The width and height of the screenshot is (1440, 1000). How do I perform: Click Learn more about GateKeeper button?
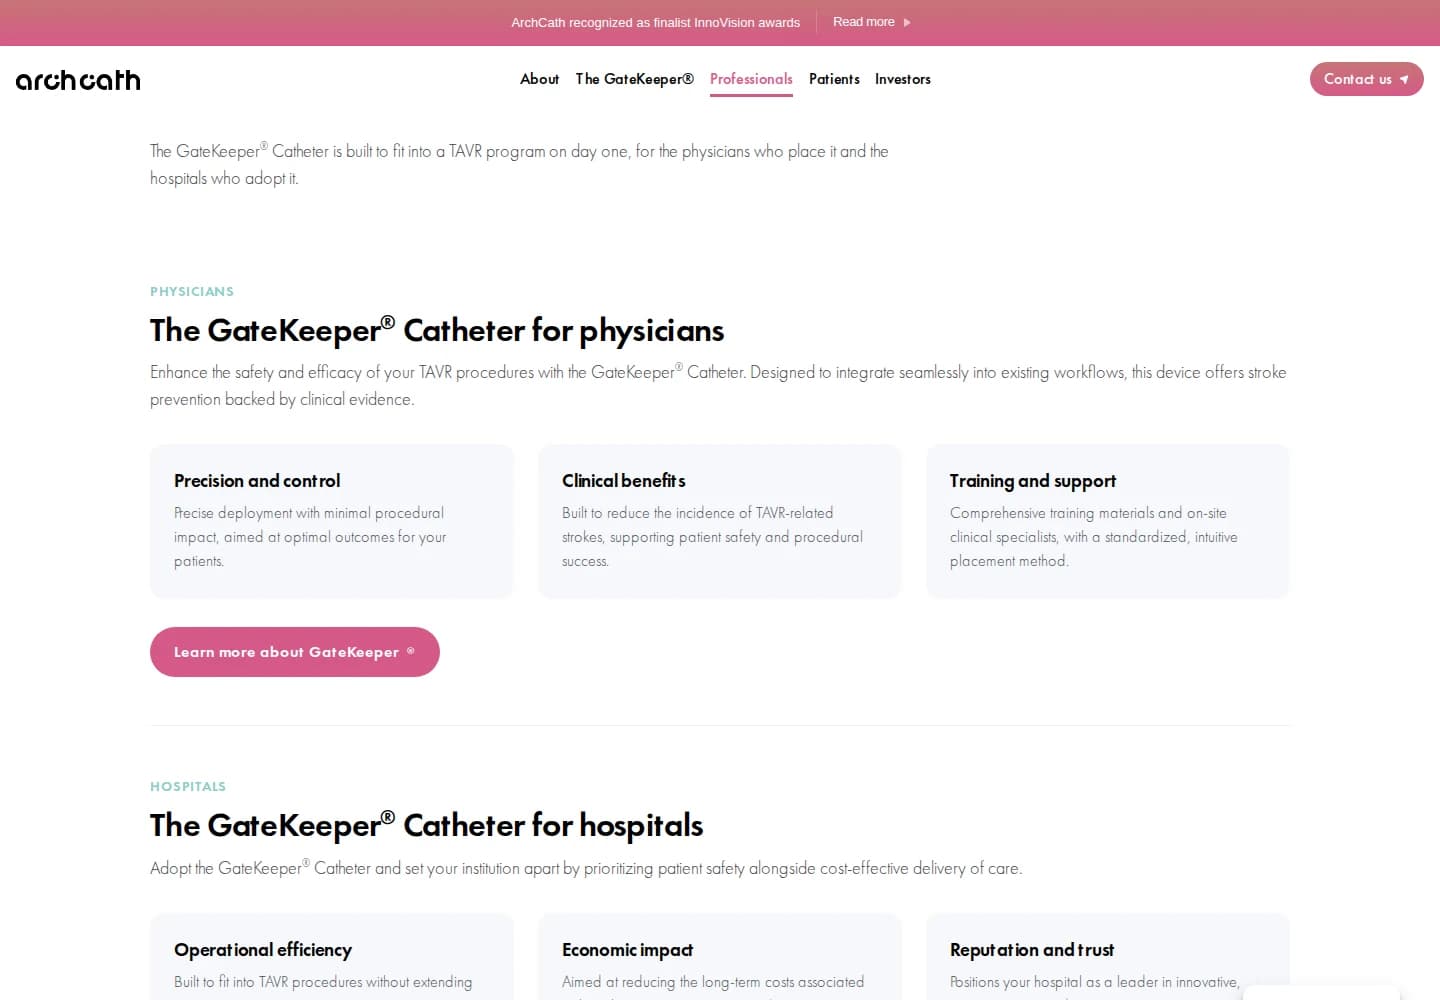pos(295,652)
